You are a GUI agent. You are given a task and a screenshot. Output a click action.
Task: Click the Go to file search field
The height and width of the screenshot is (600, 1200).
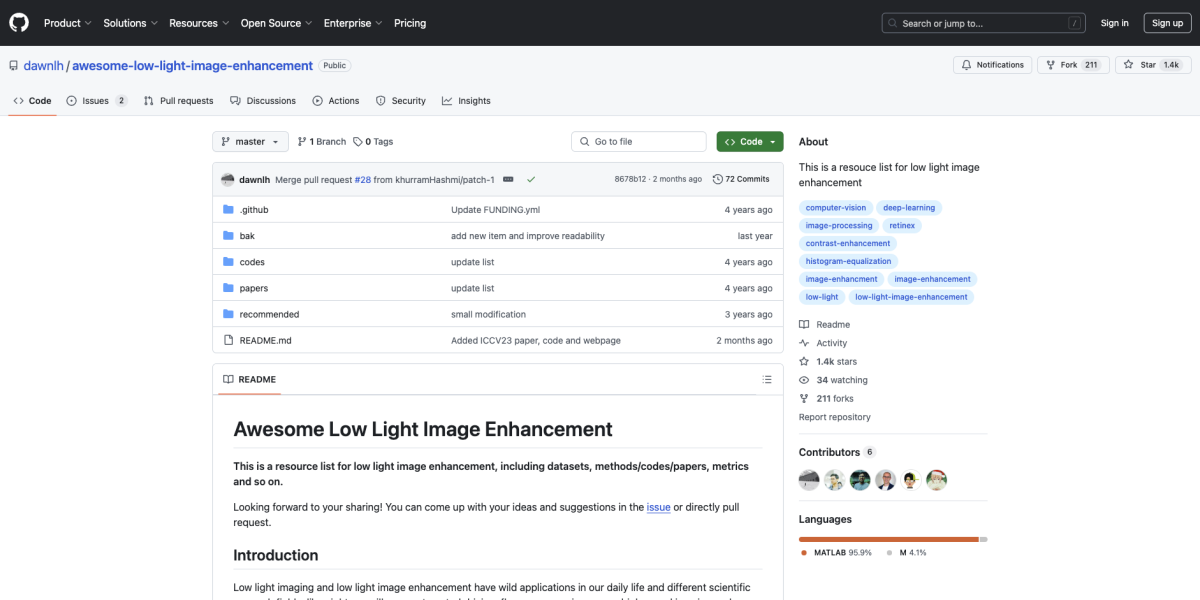pyautogui.click(x=639, y=142)
